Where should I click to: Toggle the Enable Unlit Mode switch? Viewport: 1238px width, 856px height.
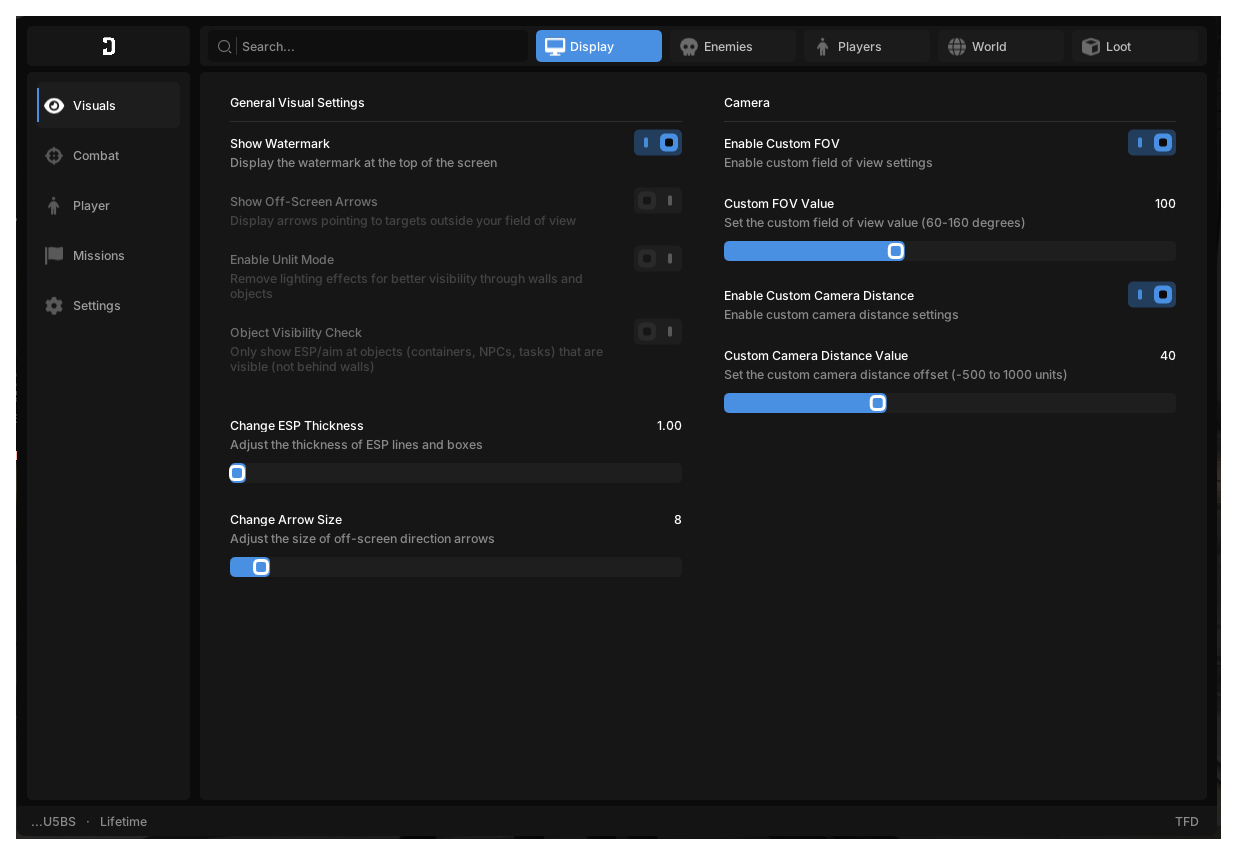pyautogui.click(x=658, y=259)
